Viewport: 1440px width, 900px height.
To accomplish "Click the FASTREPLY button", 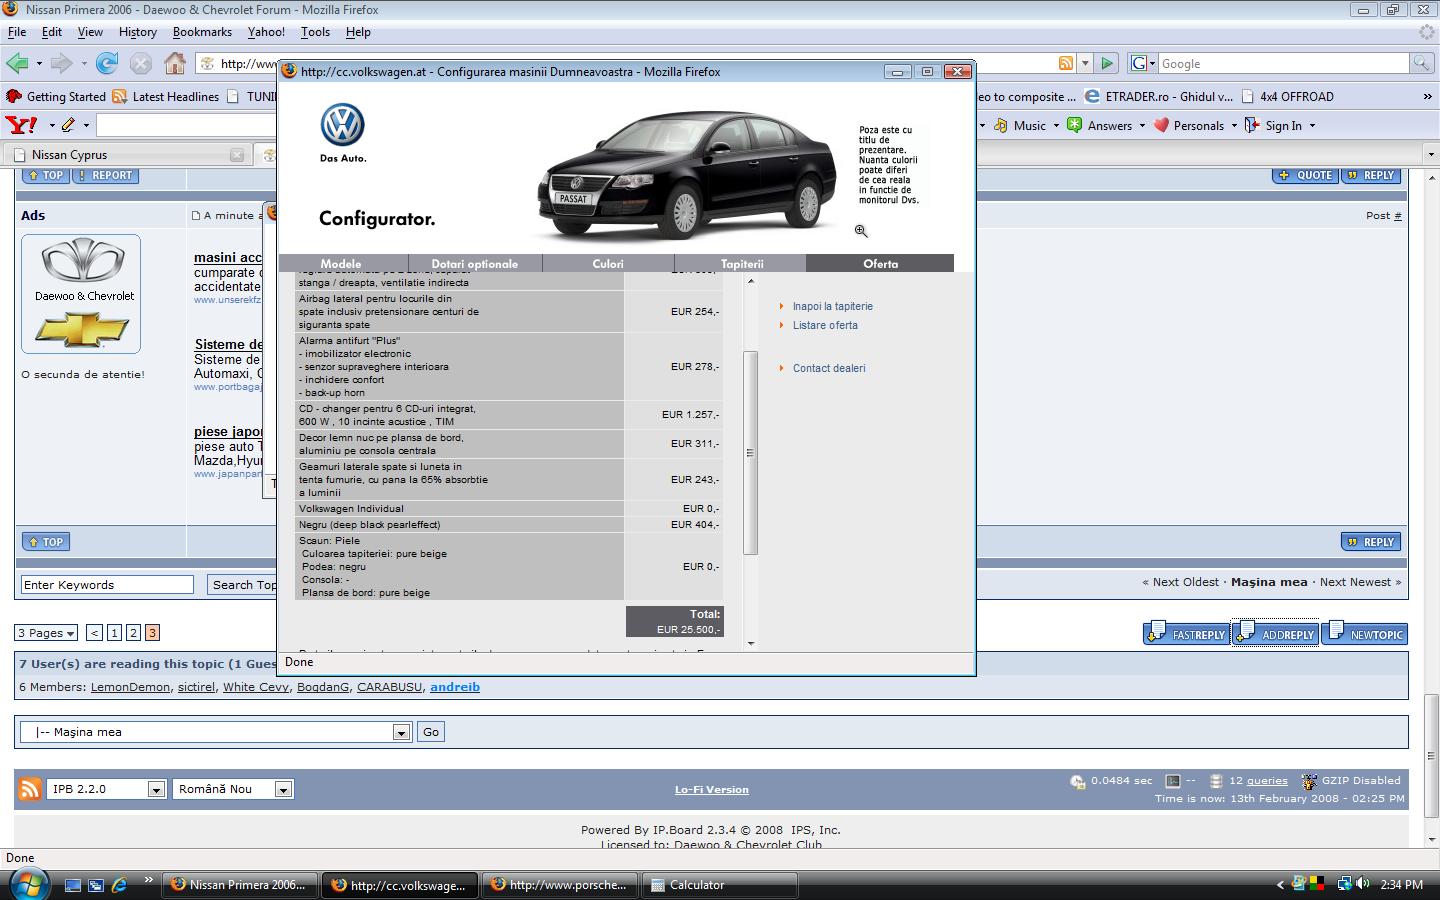I will (1186, 634).
